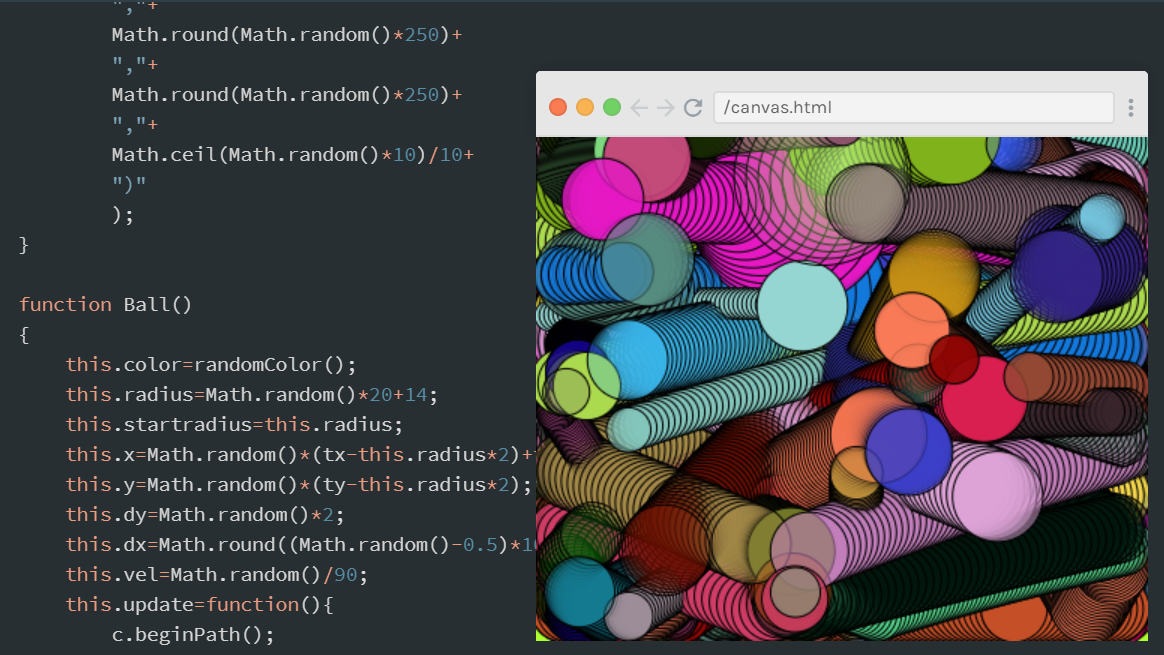Click the green maximize window dot
This screenshot has width=1164, height=655.
pyautogui.click(x=612, y=107)
